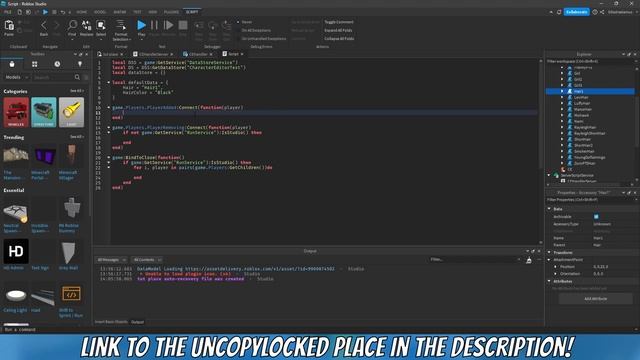Click the Resume button in Test group

(x=168, y=25)
